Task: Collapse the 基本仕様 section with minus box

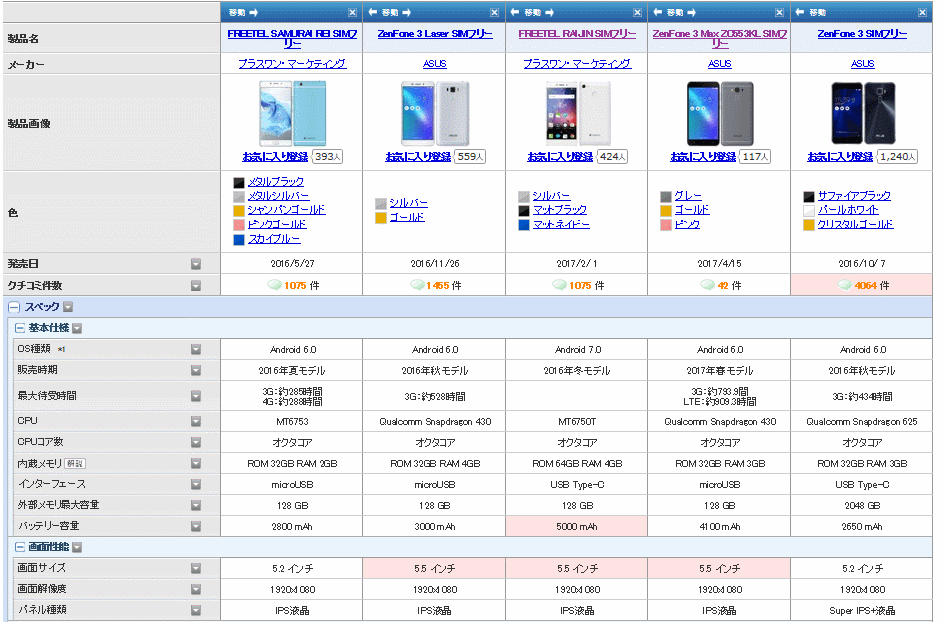Action: coord(19,328)
